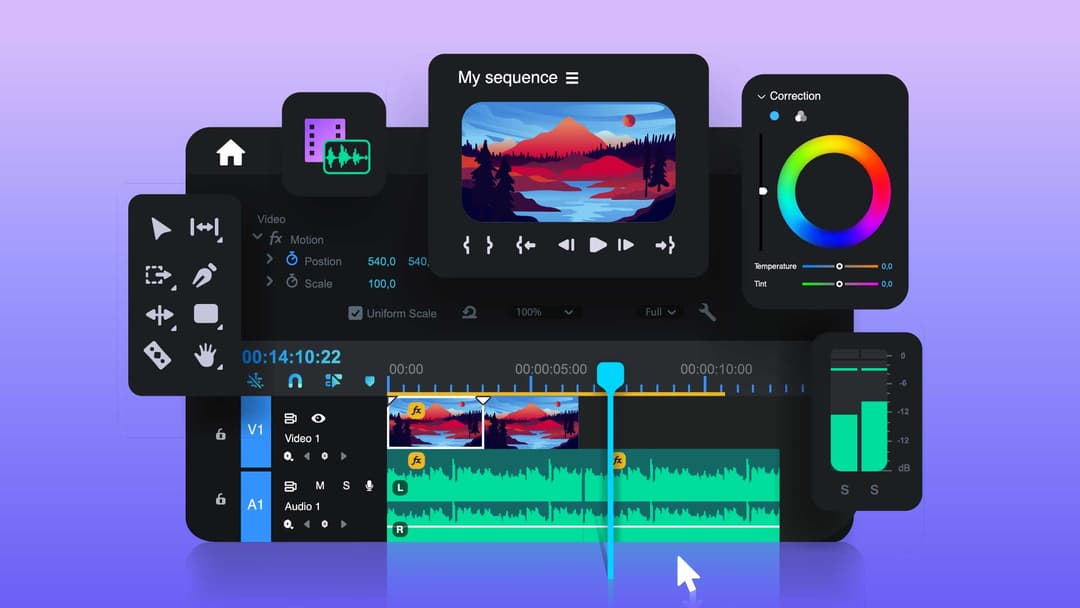
Task: Select the Selection arrow tool
Action: tap(160, 229)
